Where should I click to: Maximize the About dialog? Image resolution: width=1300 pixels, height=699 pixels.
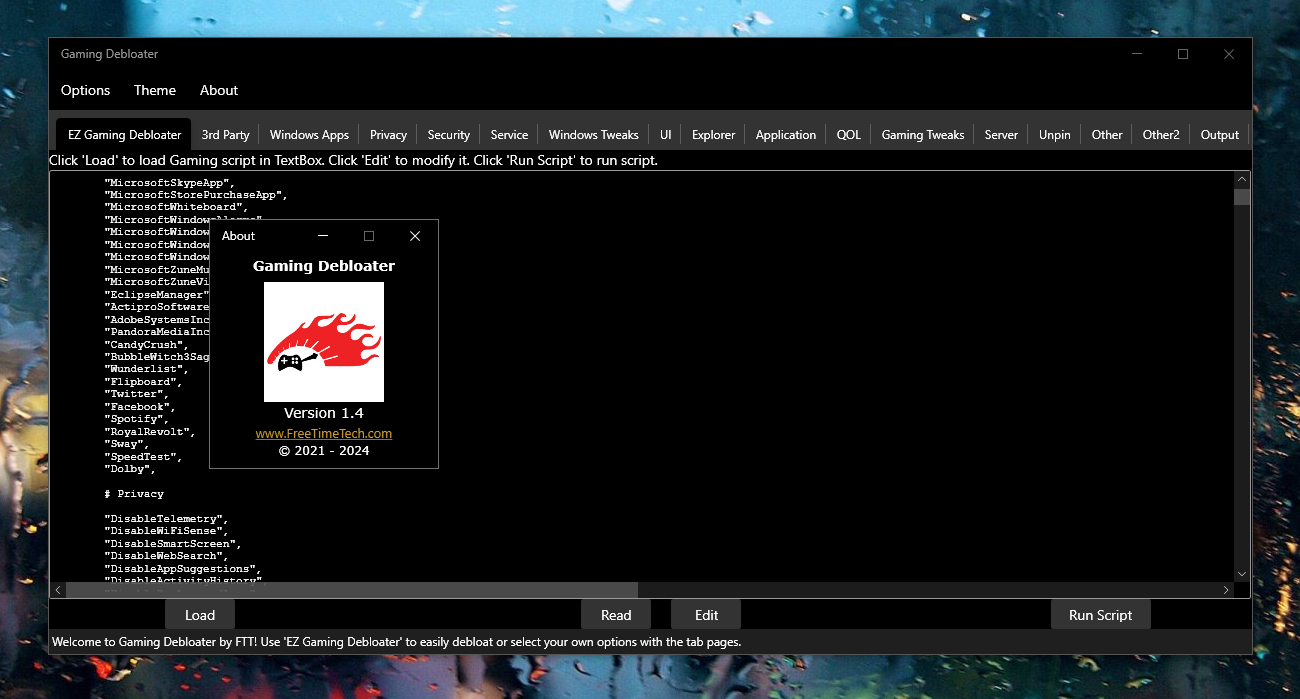click(x=369, y=236)
